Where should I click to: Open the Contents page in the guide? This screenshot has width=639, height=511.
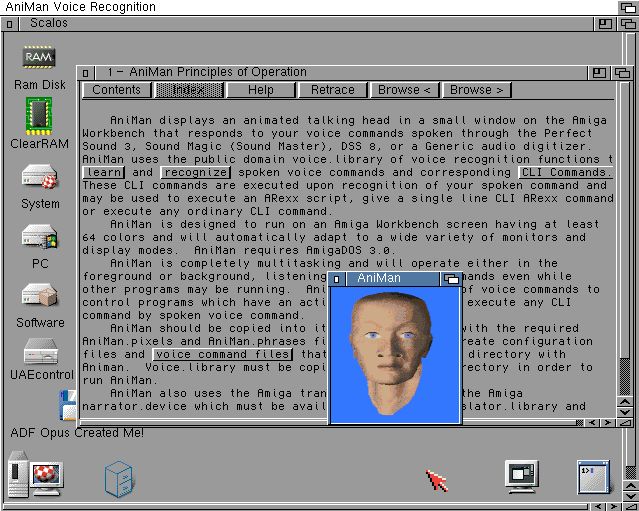click(117, 90)
